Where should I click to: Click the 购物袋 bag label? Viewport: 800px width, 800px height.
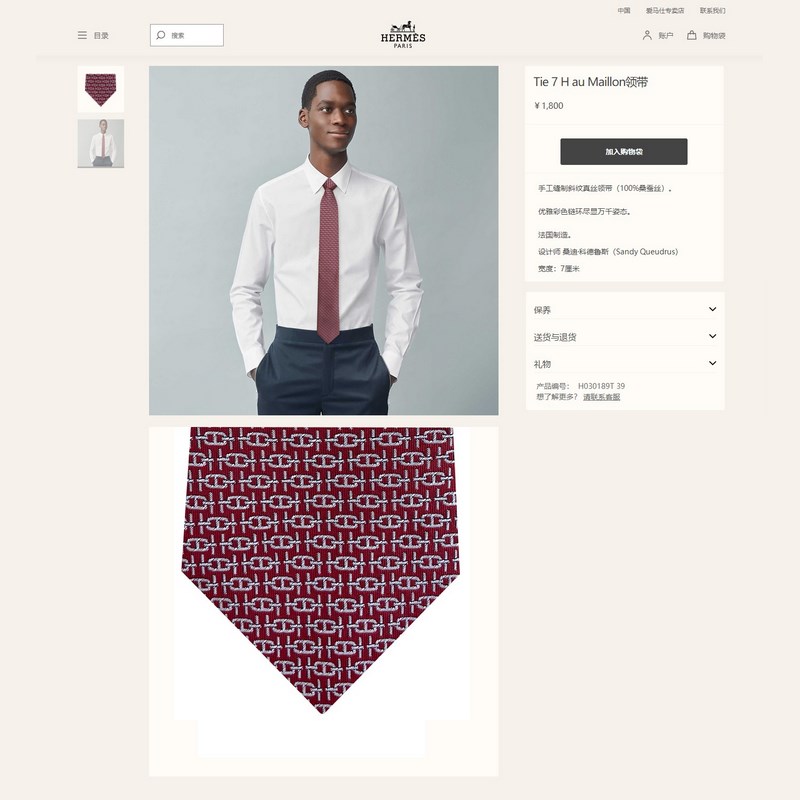pyautogui.click(x=714, y=35)
